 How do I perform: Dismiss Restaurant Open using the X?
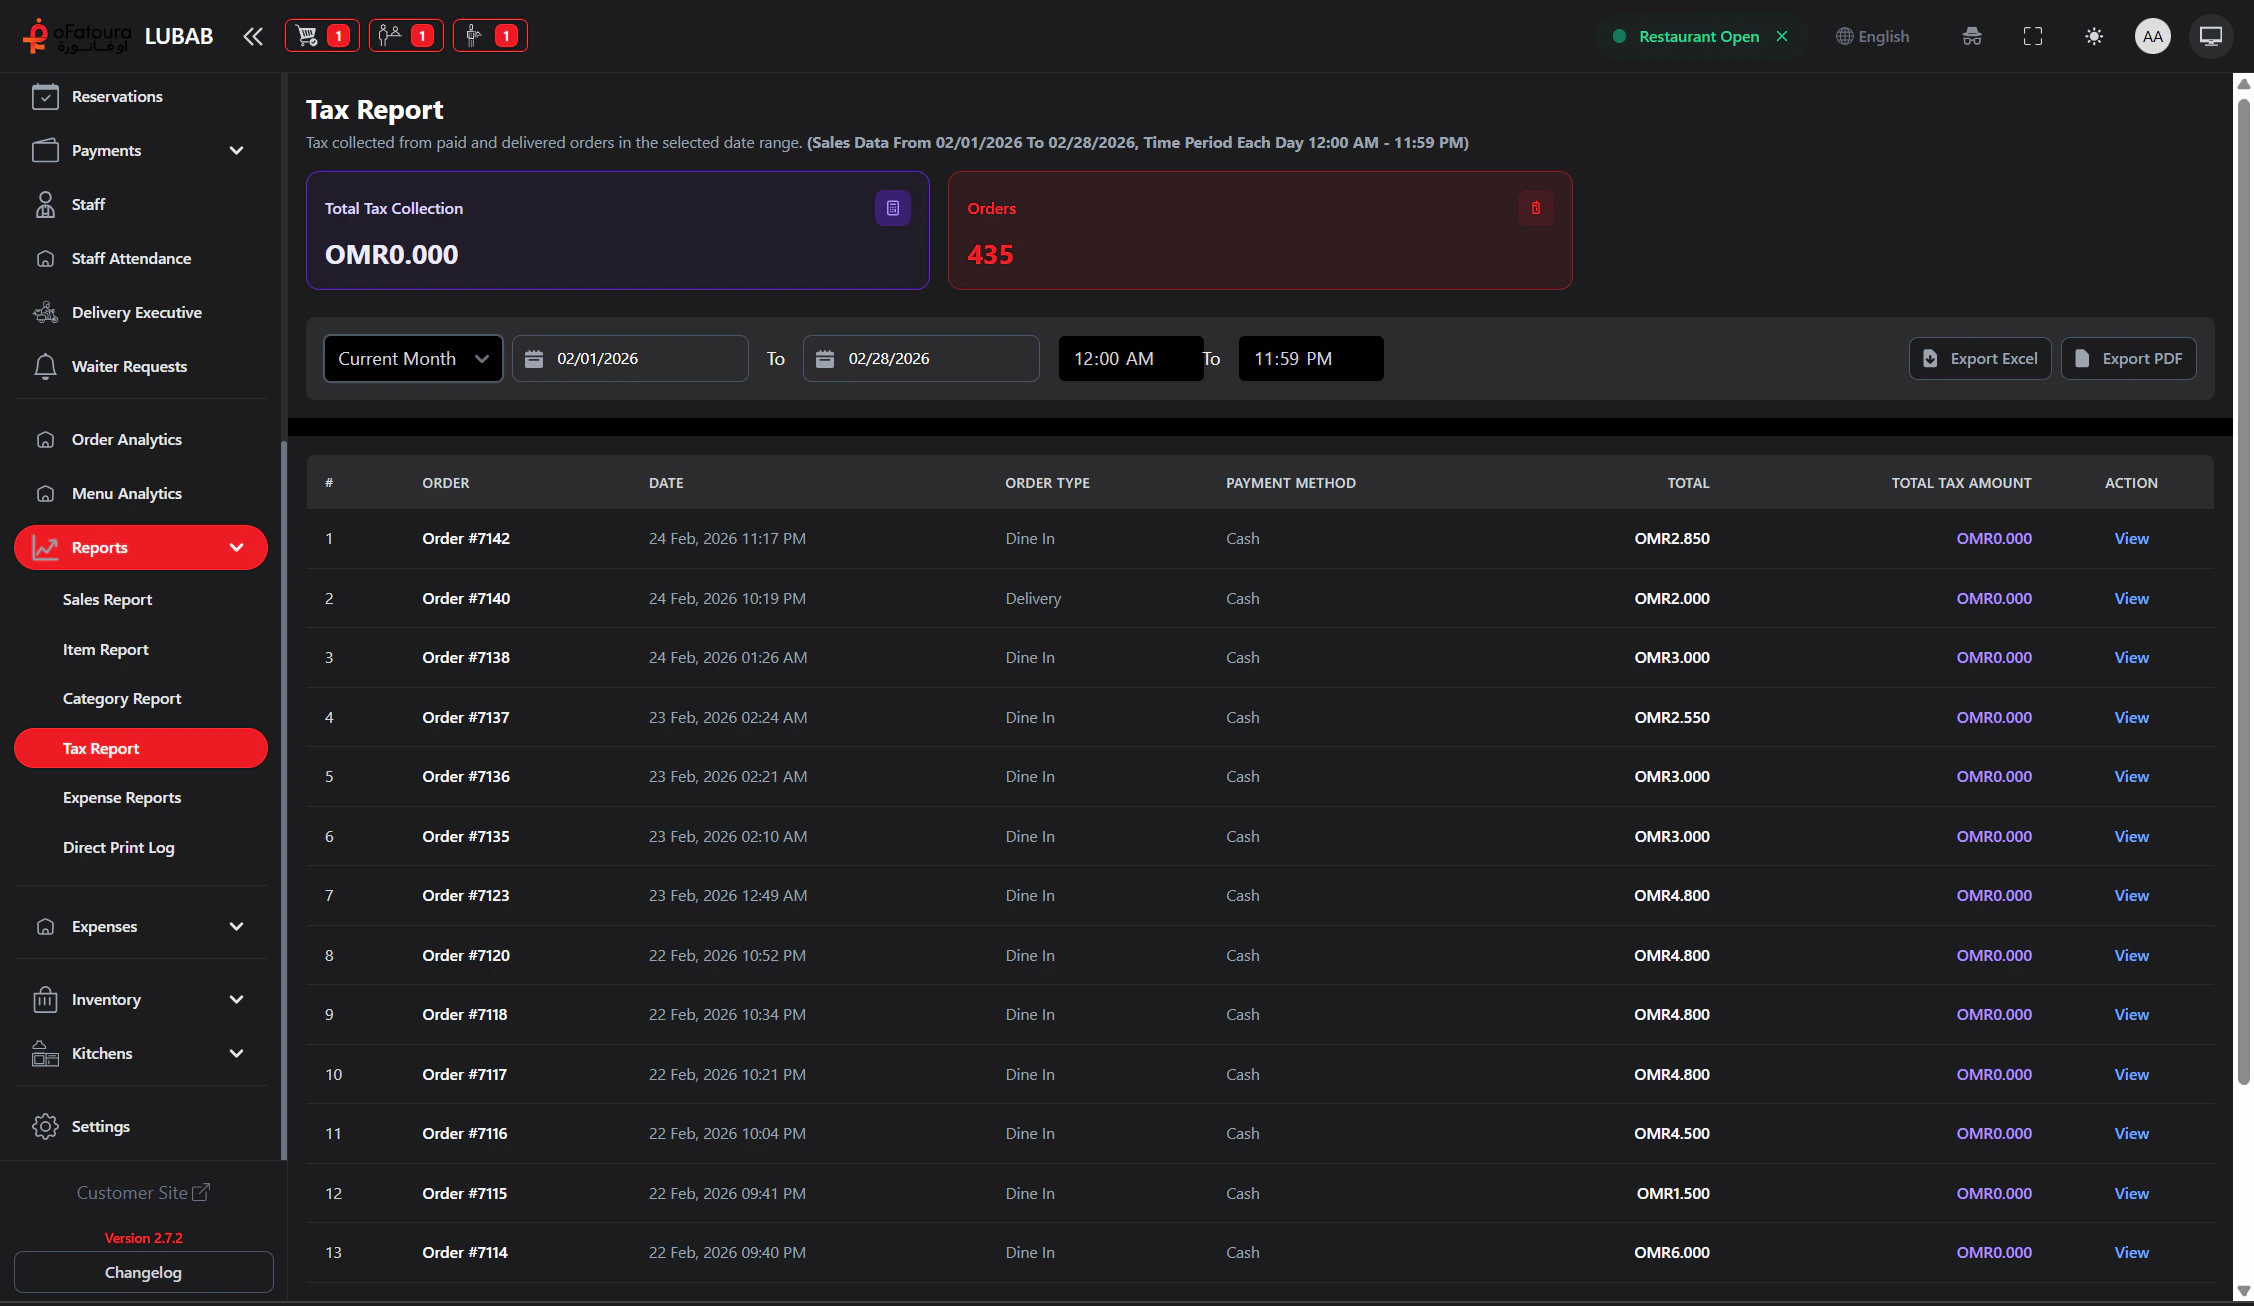tap(1782, 36)
